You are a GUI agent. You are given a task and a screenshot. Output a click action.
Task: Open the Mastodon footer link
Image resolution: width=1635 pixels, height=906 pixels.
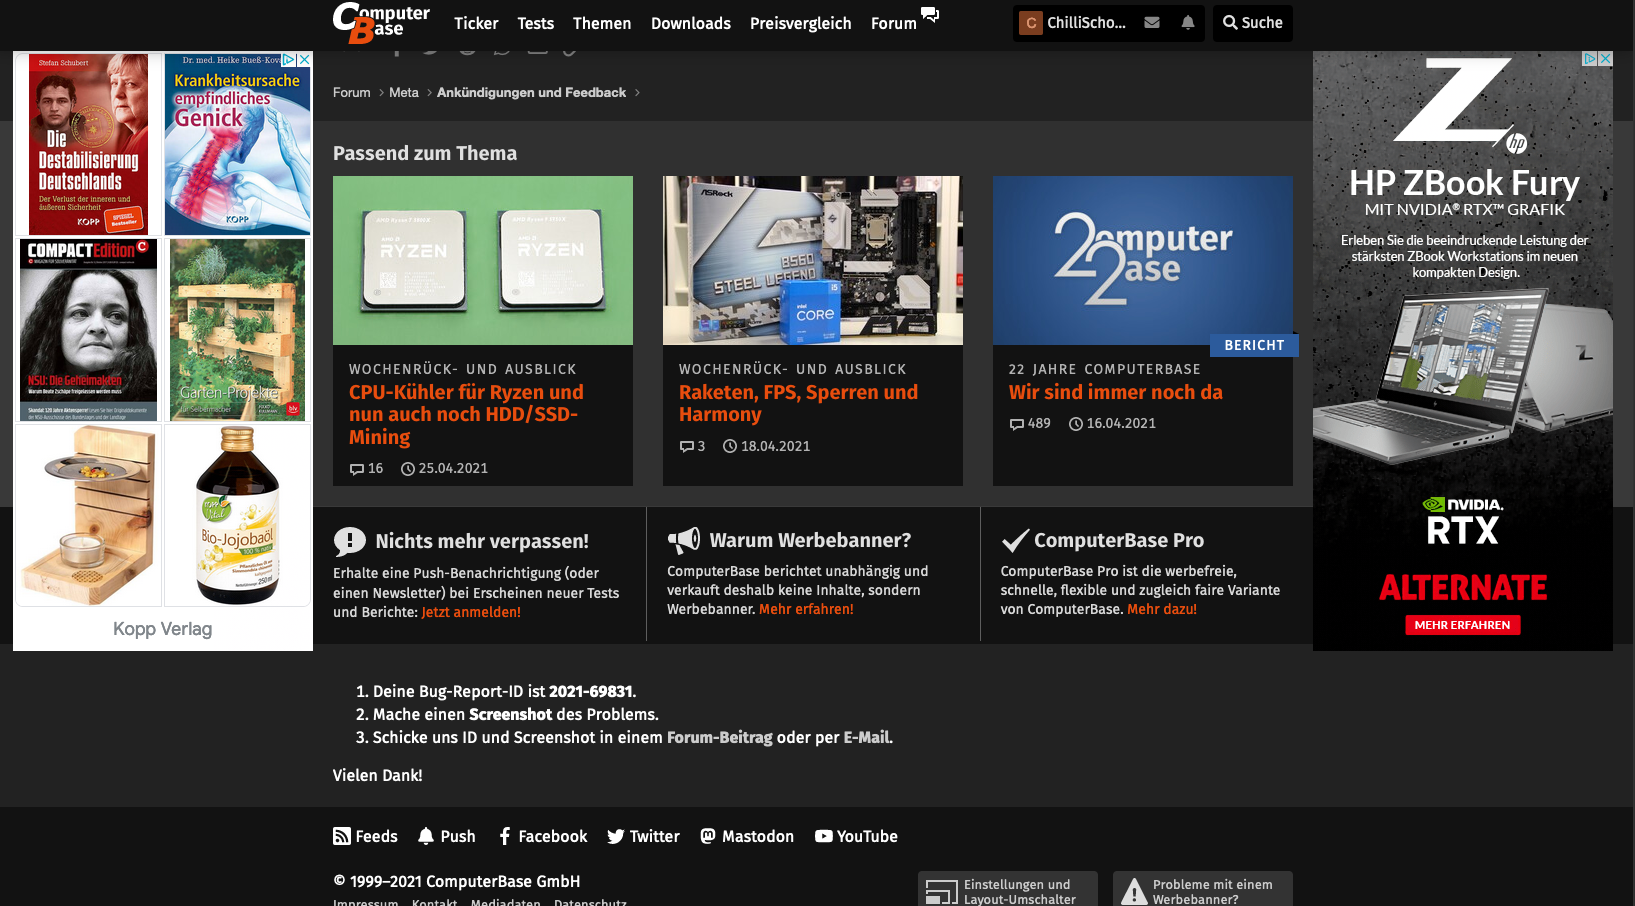747,836
